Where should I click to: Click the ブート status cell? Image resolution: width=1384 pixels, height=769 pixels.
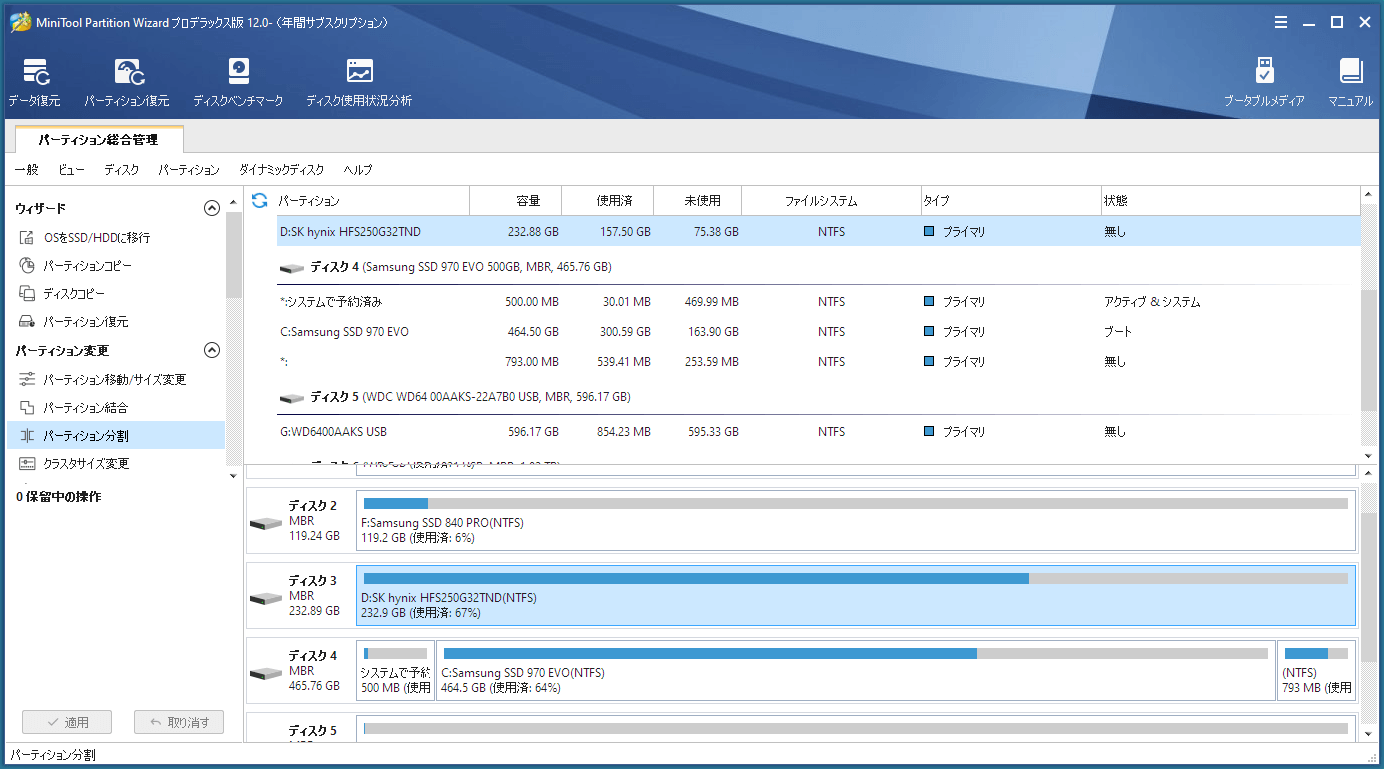[x=1118, y=332]
